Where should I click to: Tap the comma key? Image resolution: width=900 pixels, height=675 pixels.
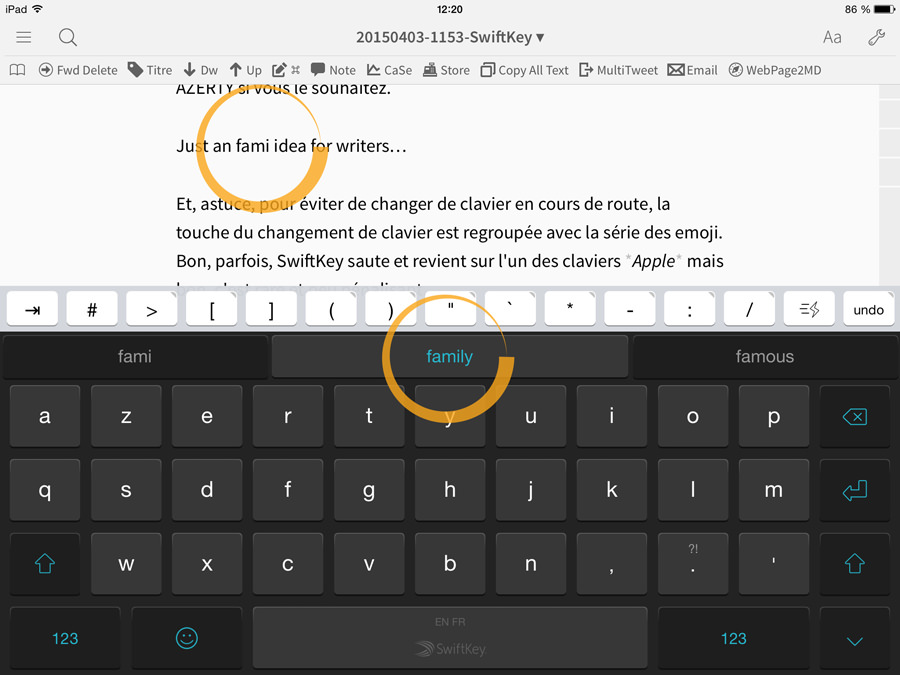coord(611,564)
